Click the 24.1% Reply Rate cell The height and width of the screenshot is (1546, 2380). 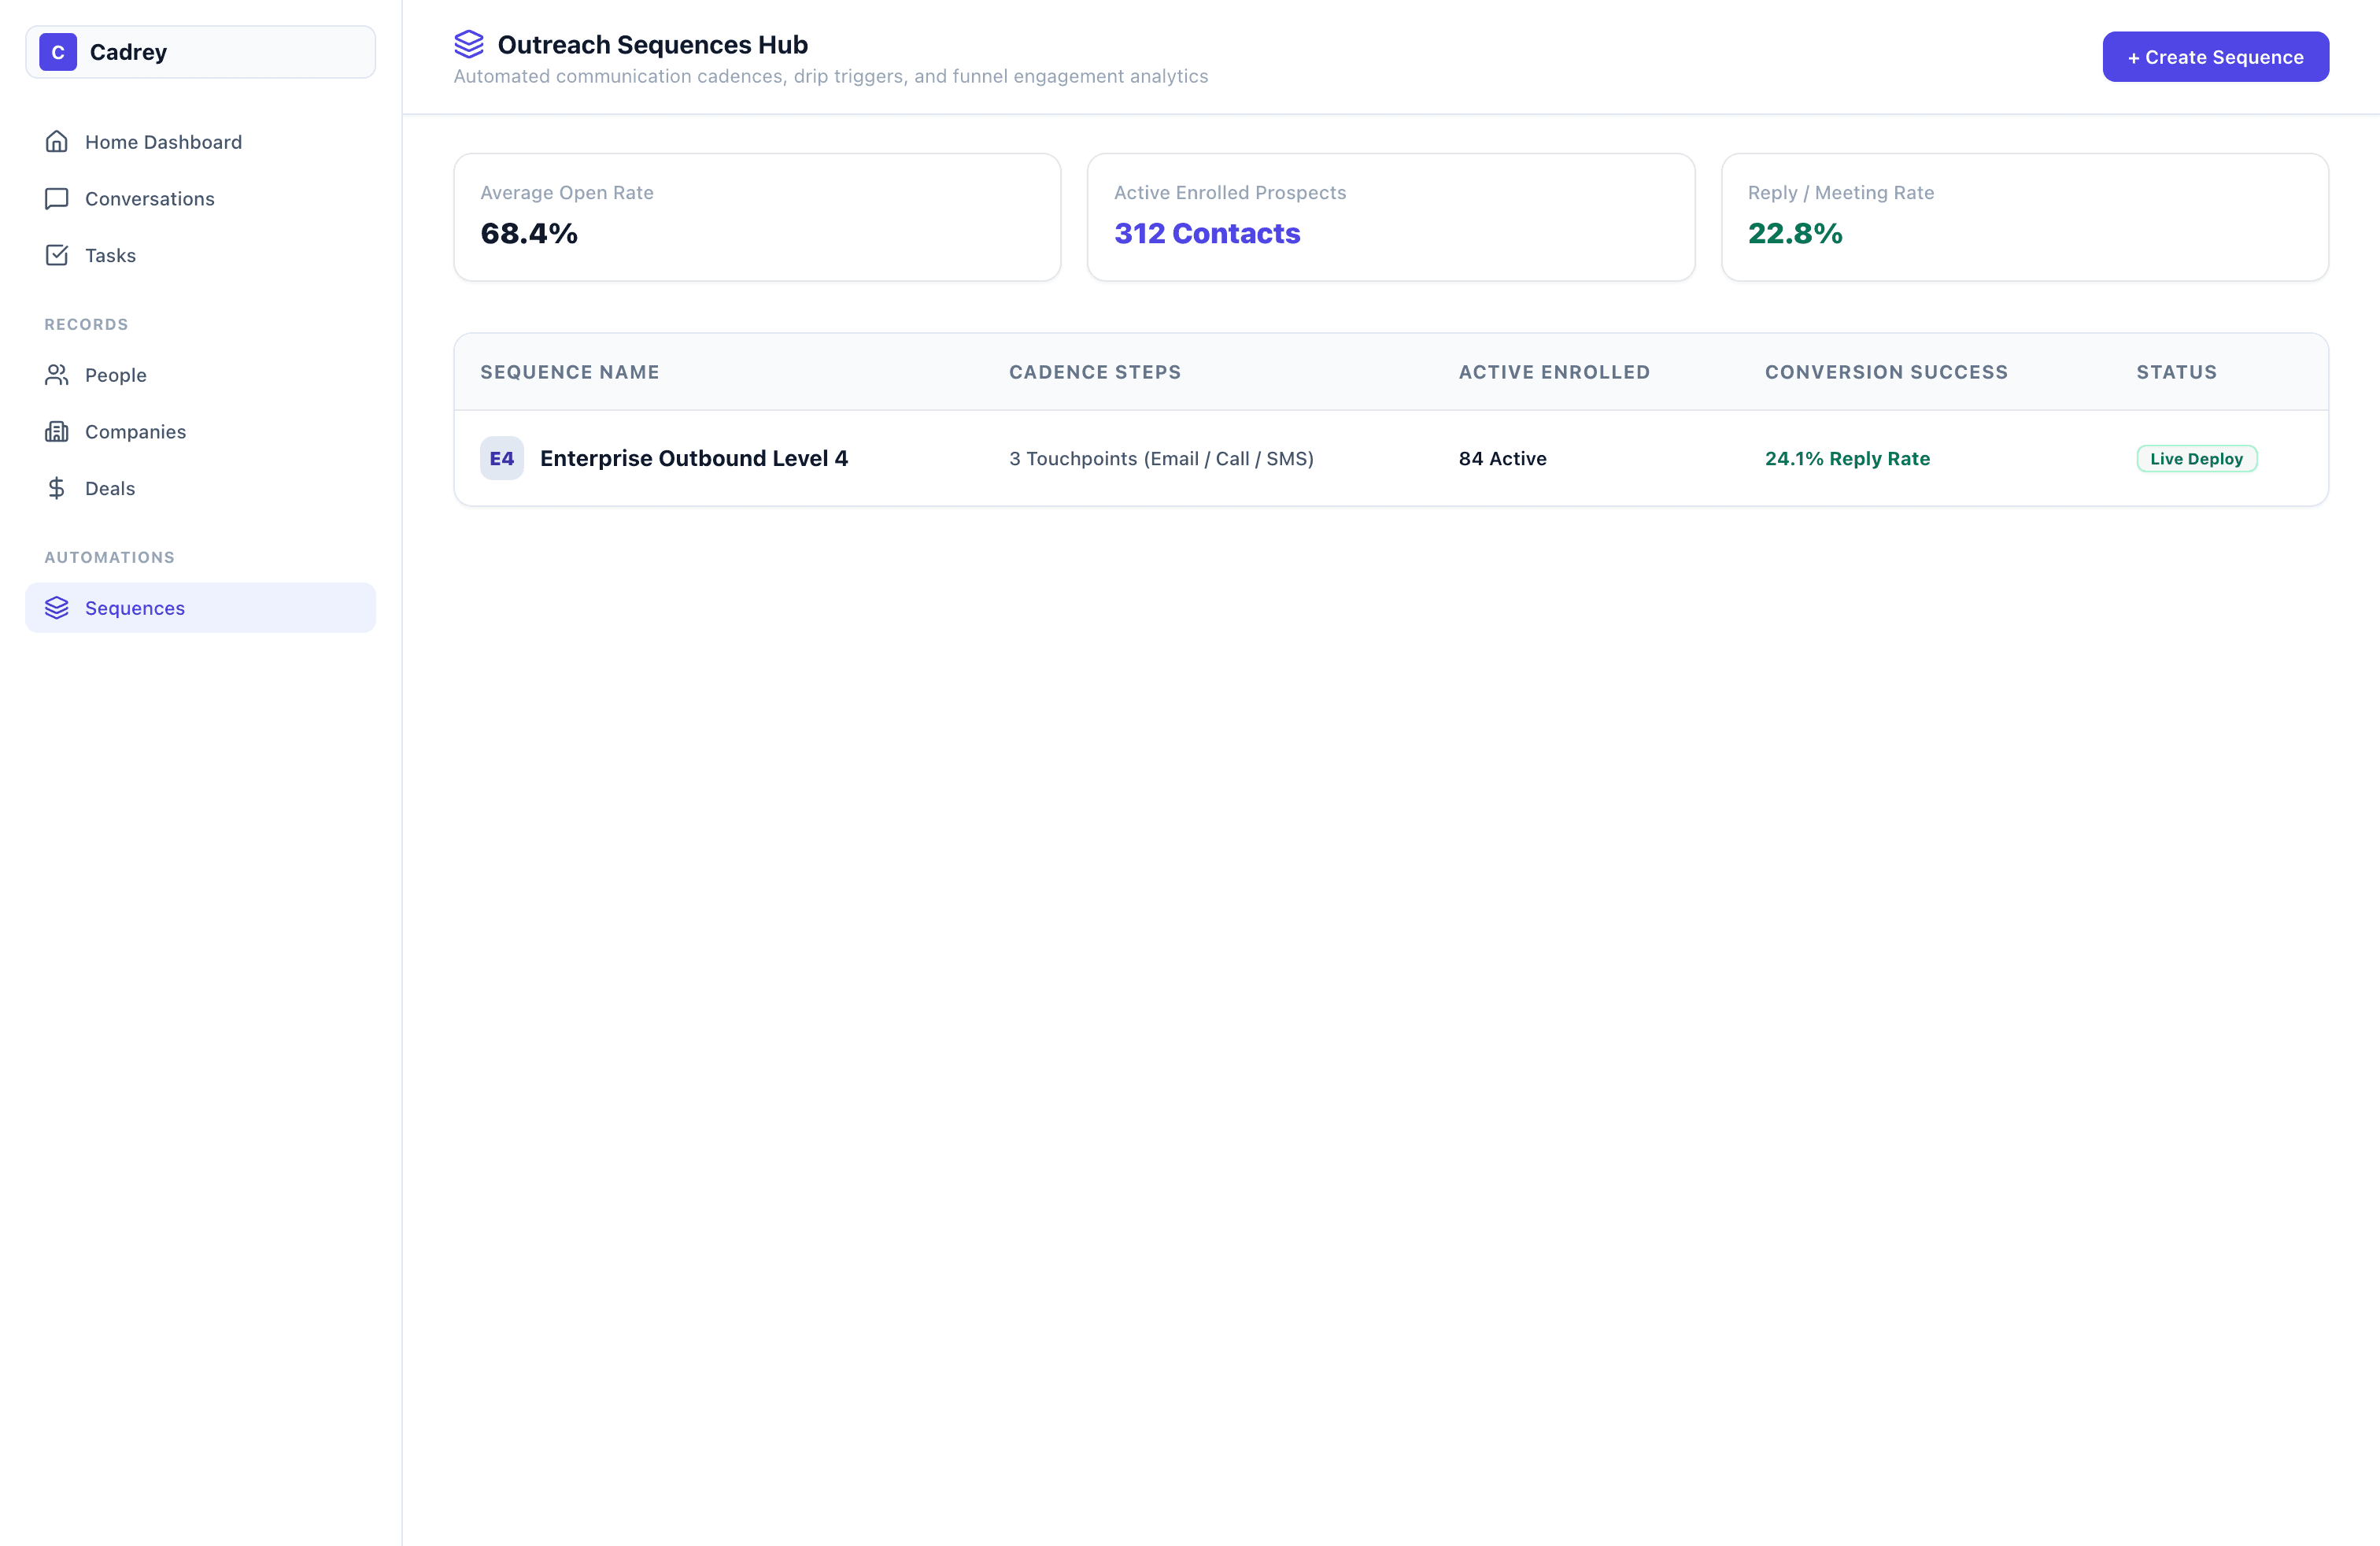(x=1847, y=459)
